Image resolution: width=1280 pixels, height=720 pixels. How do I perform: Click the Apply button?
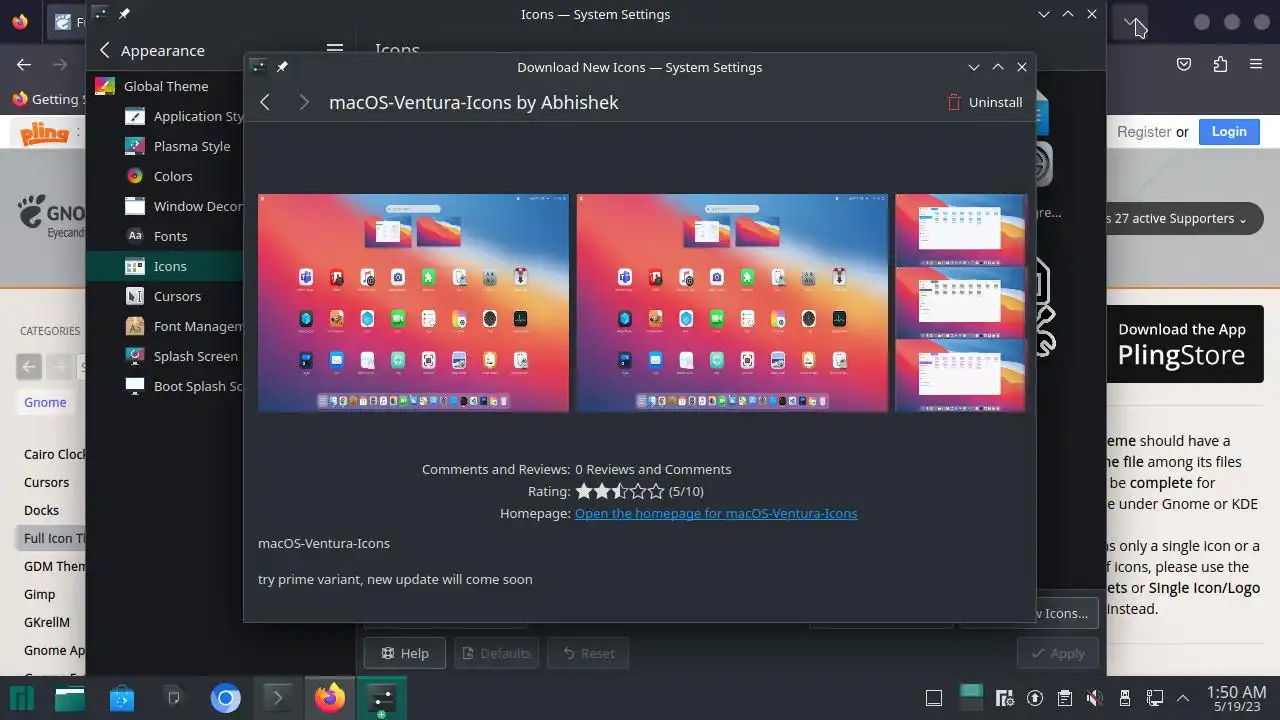1057,653
